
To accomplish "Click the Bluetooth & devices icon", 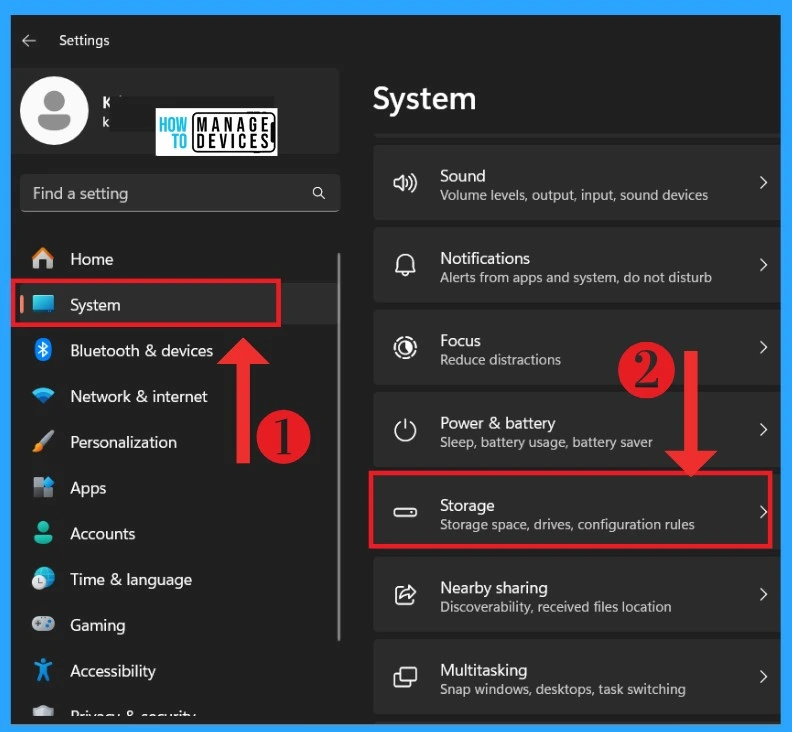I will point(43,350).
